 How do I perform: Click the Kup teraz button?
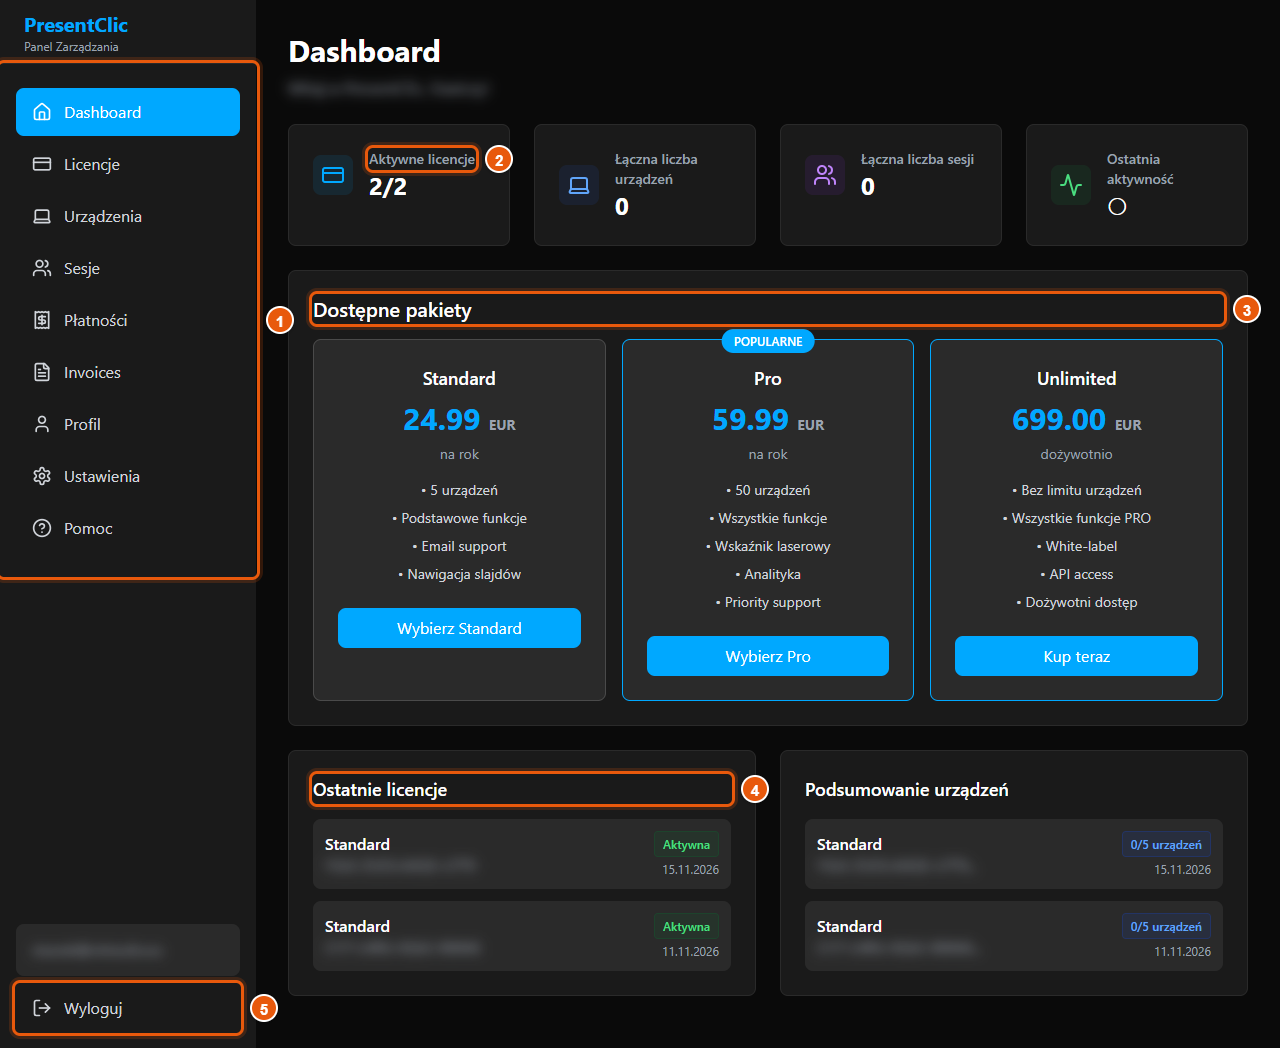click(1076, 656)
